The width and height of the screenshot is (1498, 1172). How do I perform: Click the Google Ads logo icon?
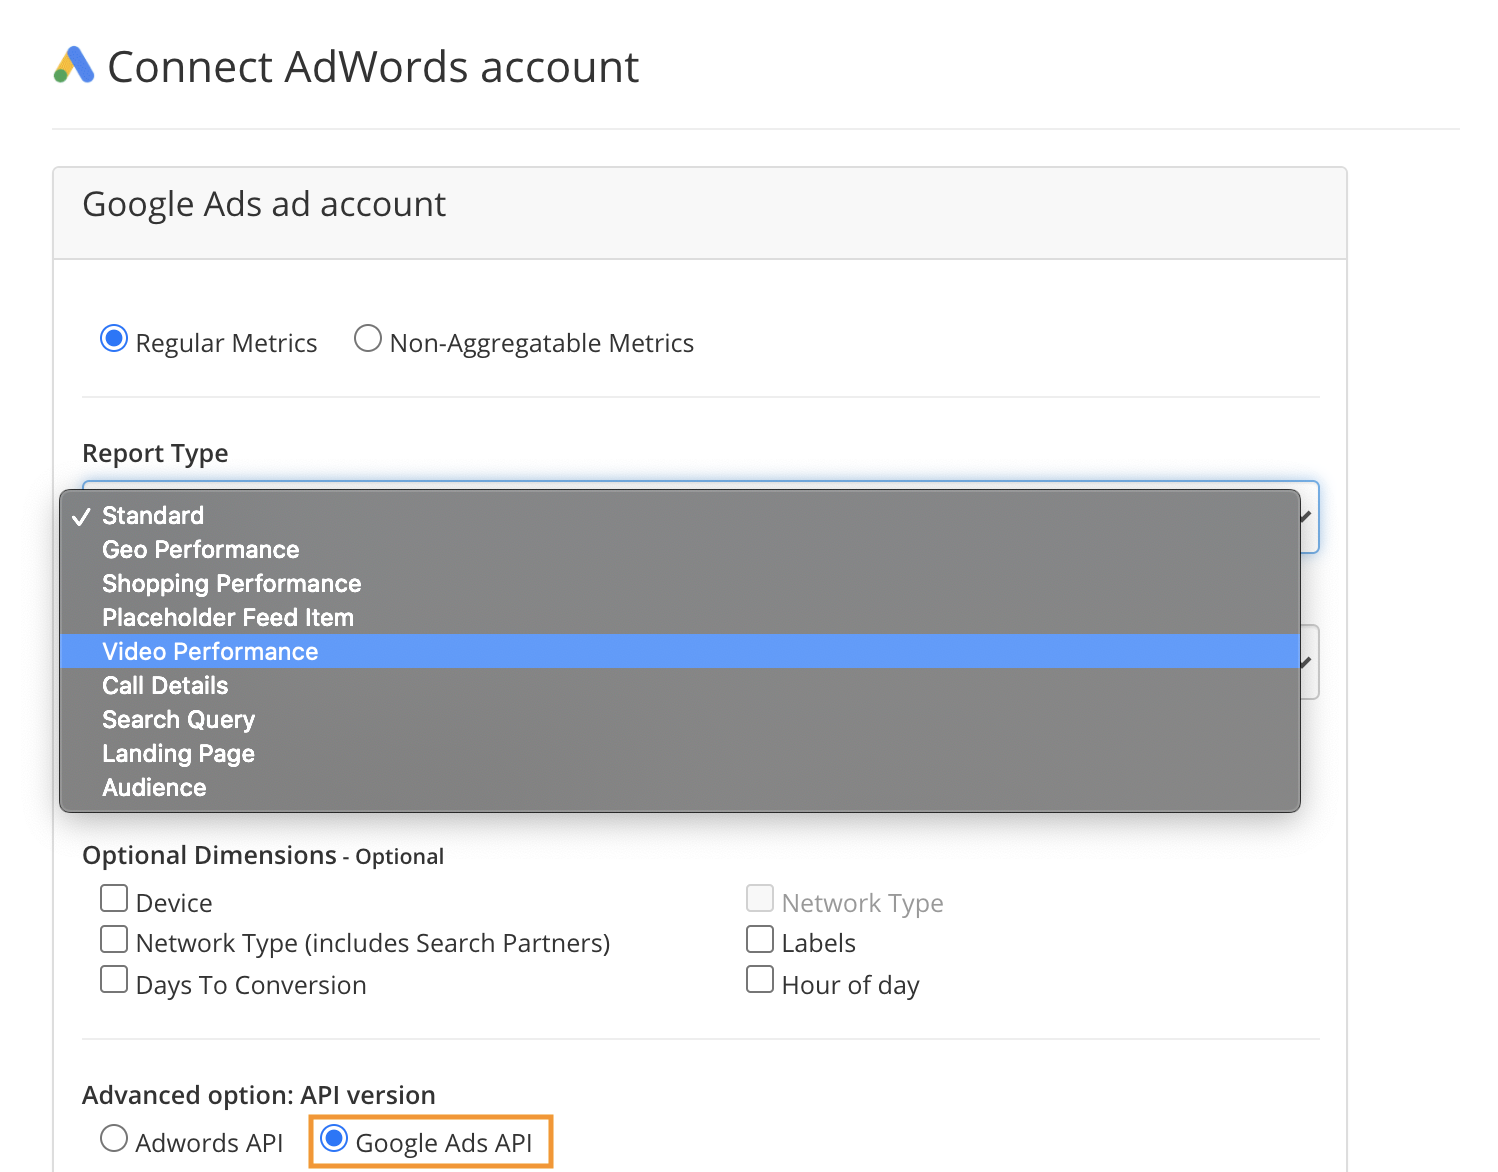(x=74, y=66)
